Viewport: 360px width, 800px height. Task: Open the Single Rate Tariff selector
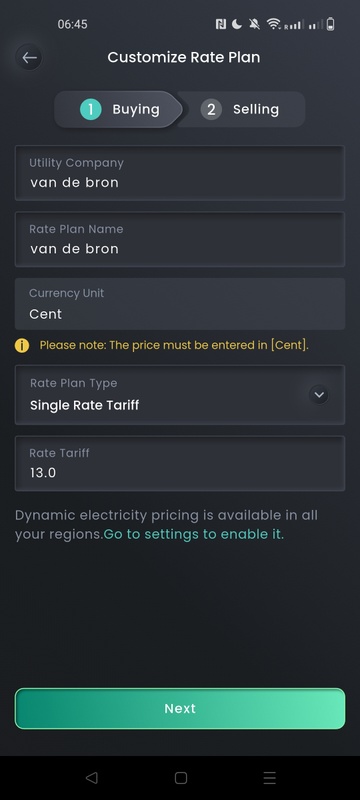(180, 395)
